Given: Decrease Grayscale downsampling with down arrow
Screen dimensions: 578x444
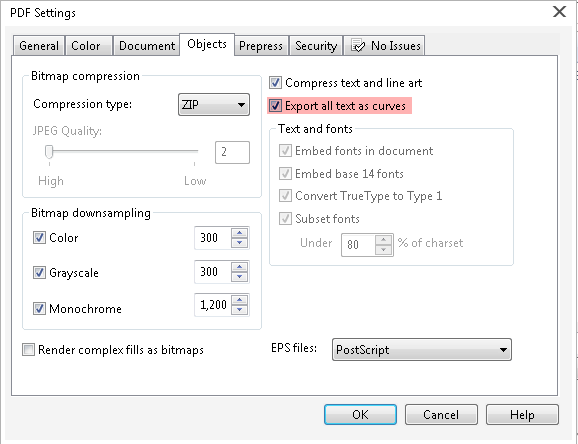Looking at the screenshot, I should (x=240, y=277).
